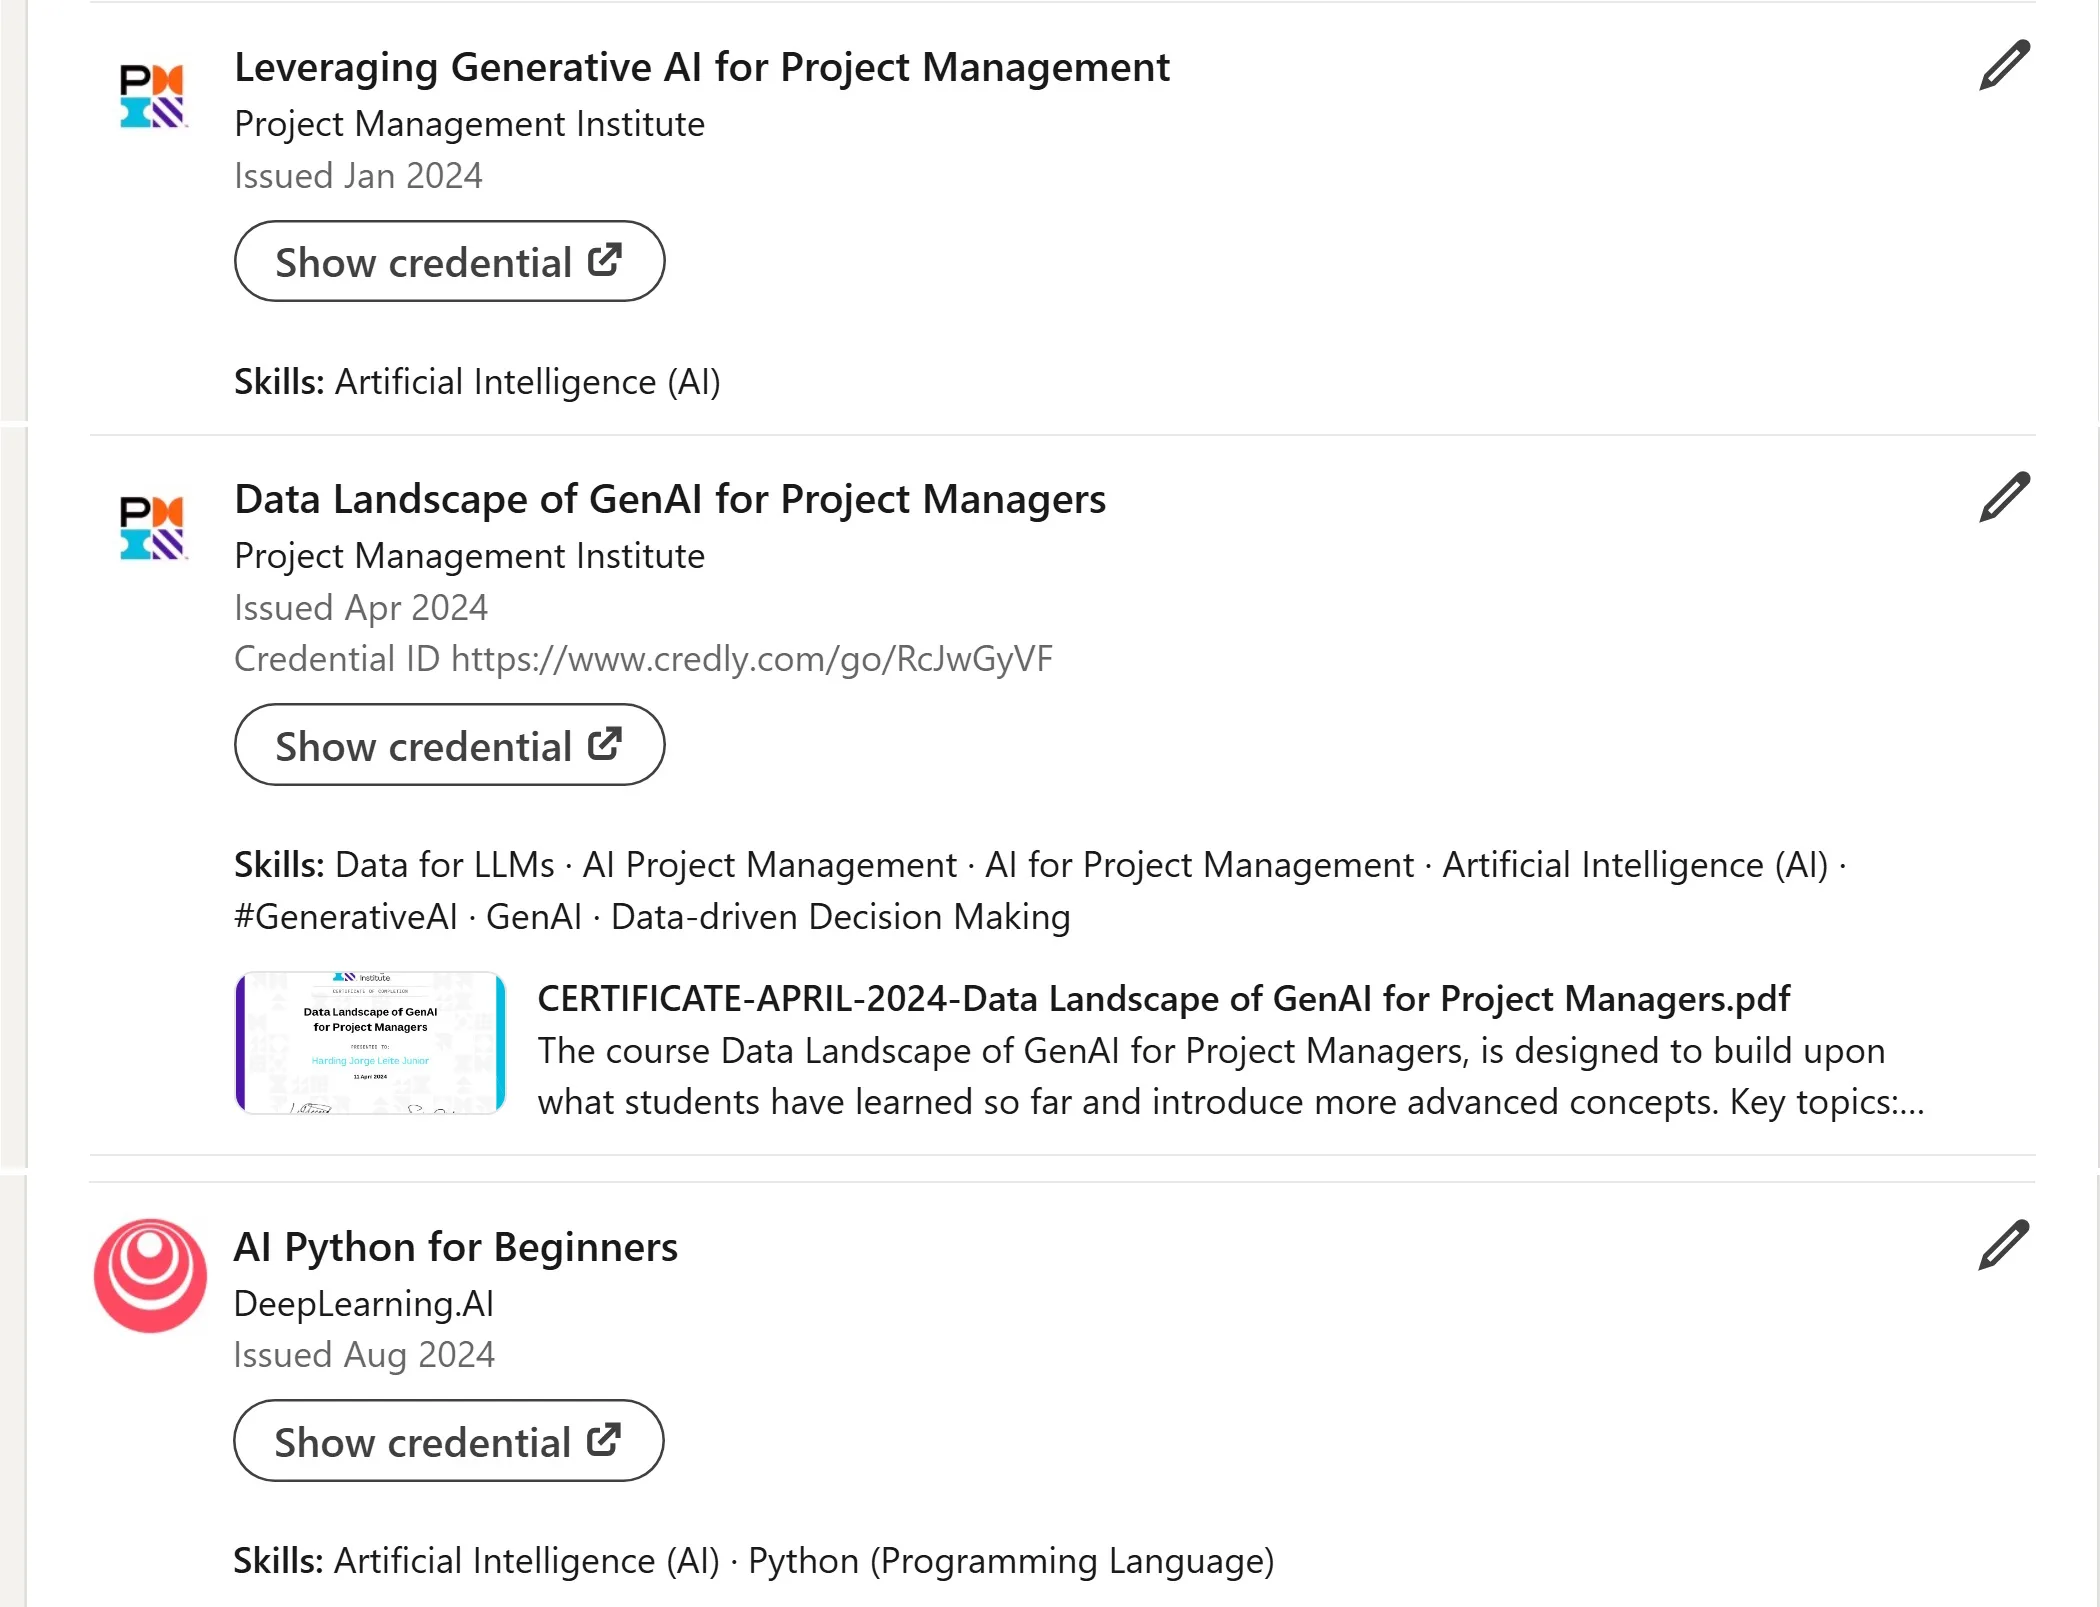The width and height of the screenshot is (2100, 1607).
Task: Edit the Leveraging Generative AI certification entry
Action: (x=2004, y=66)
